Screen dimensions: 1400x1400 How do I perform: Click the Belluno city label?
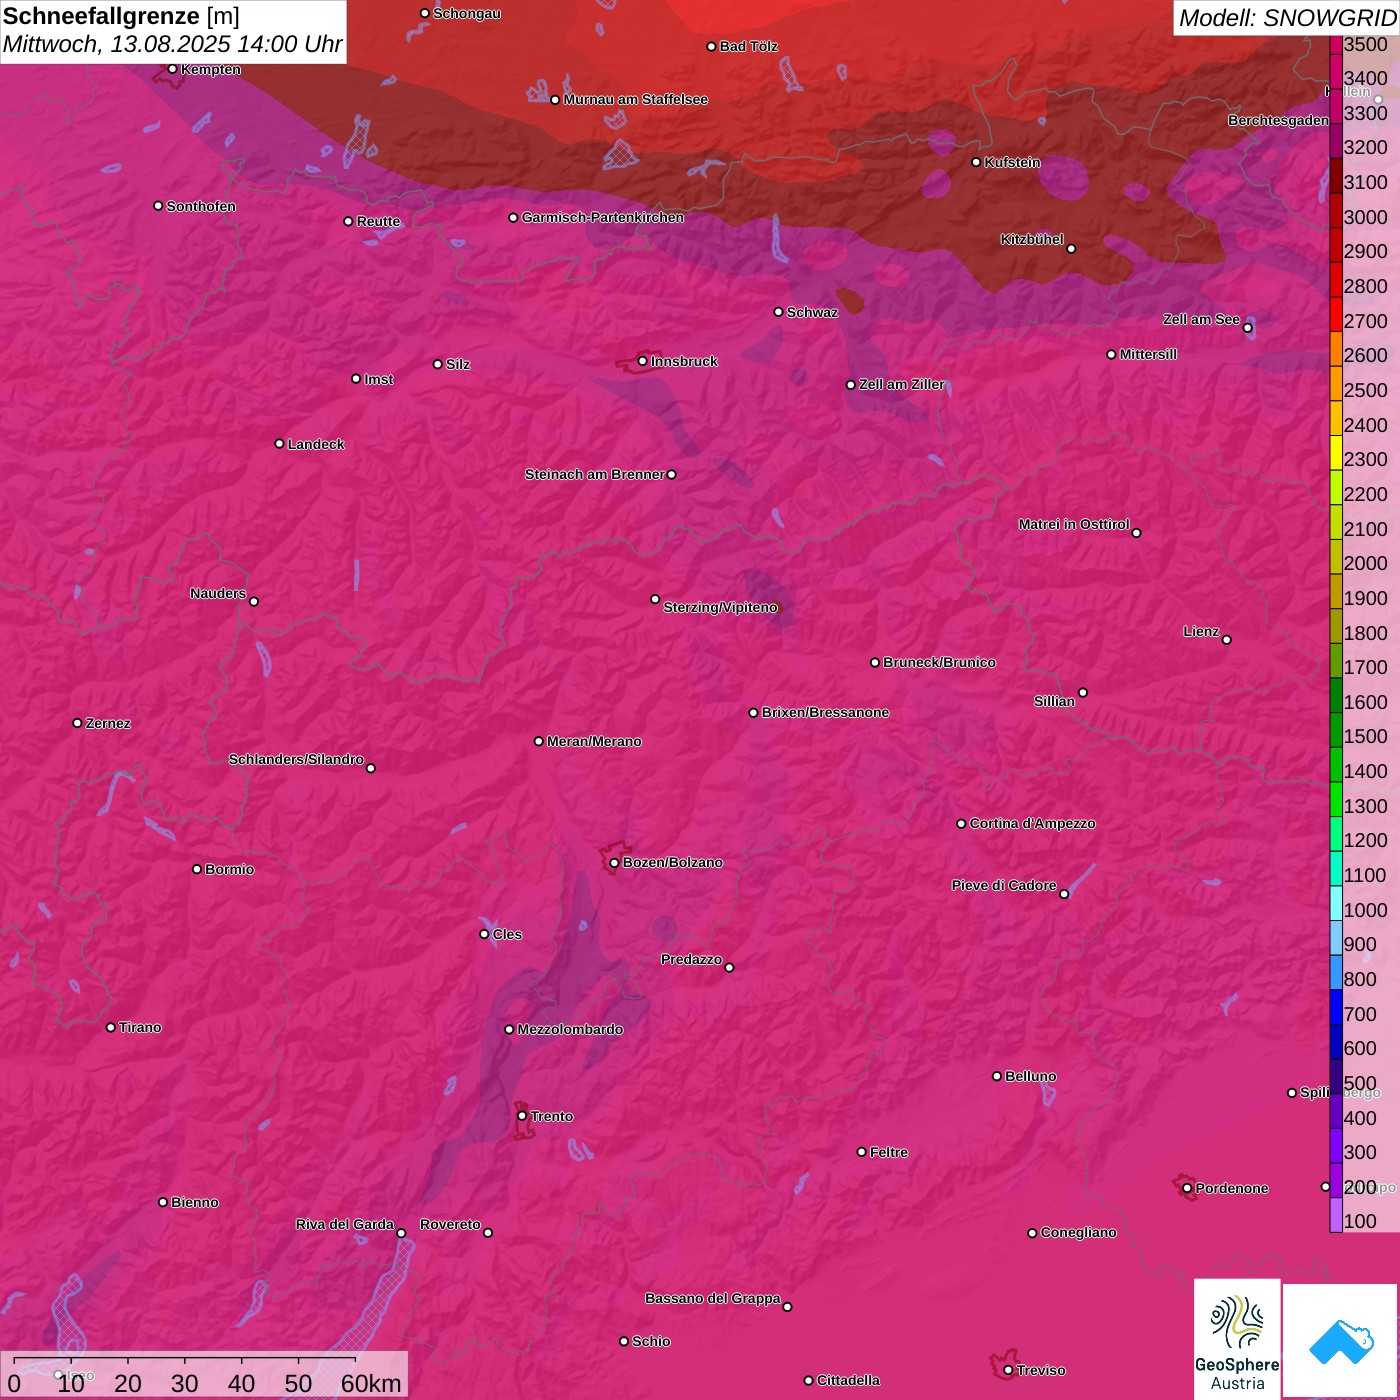tap(1030, 1076)
